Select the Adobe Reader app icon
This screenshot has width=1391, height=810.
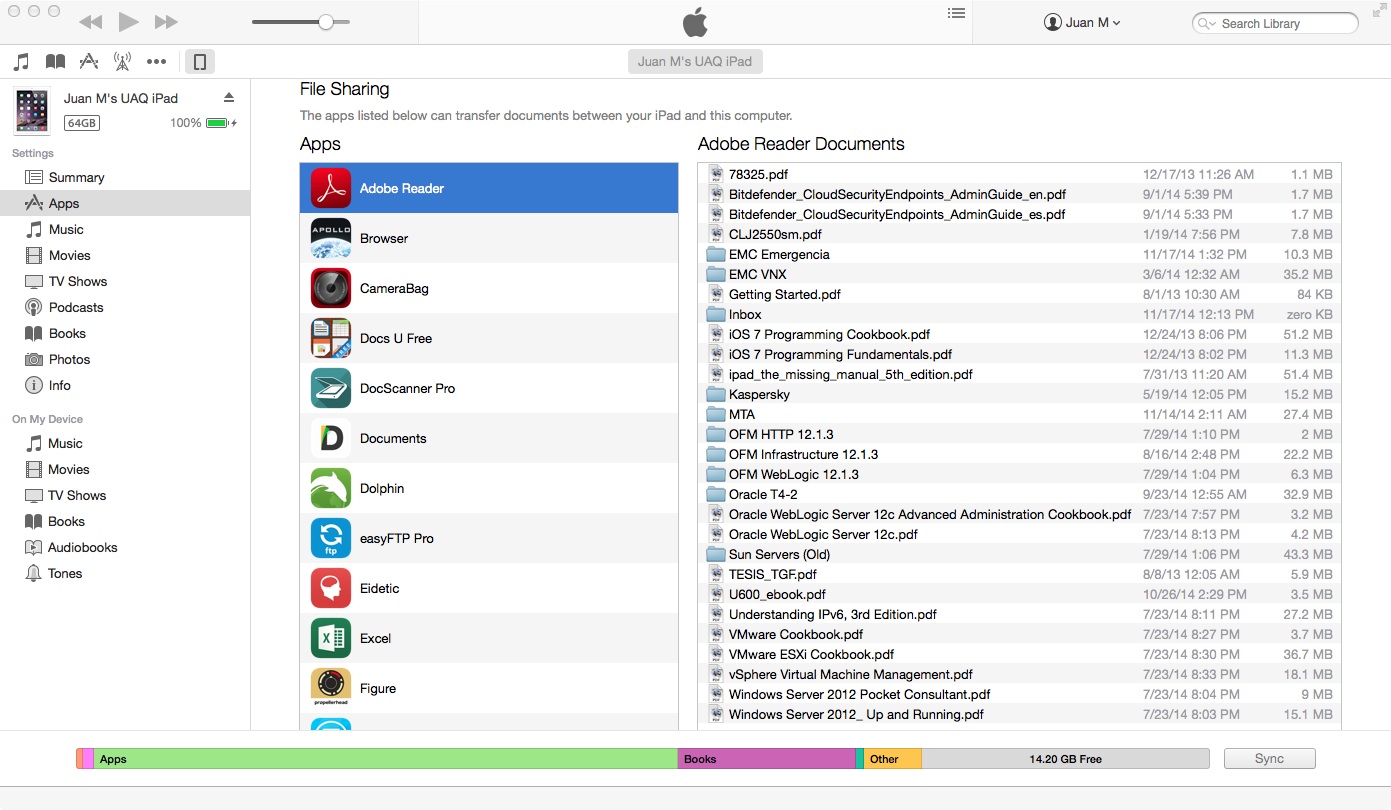point(331,188)
